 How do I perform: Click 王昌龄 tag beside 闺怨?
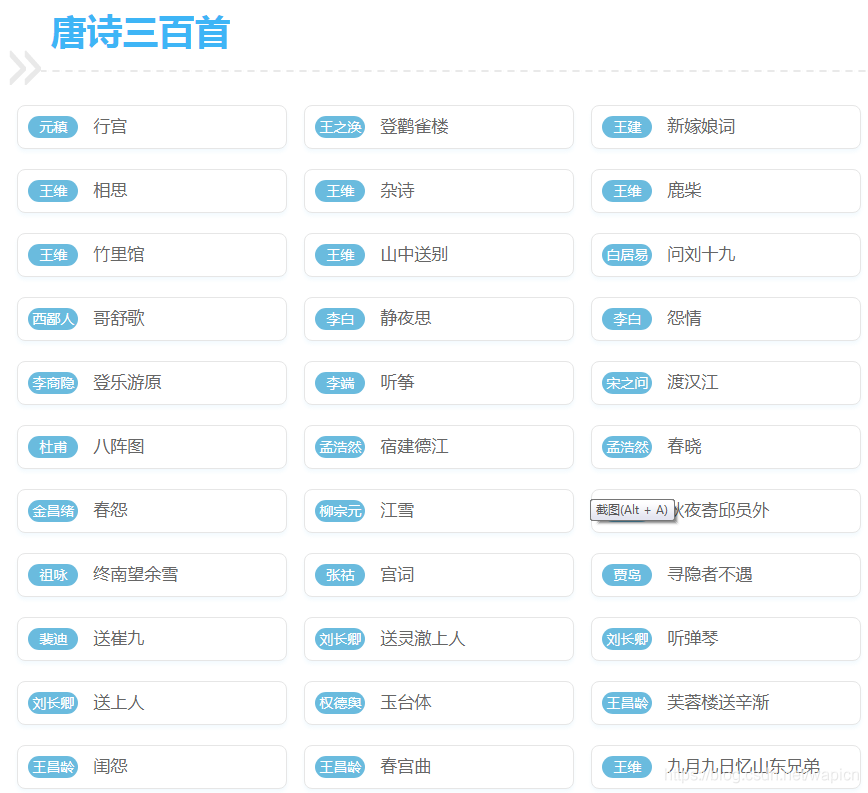[53, 768]
